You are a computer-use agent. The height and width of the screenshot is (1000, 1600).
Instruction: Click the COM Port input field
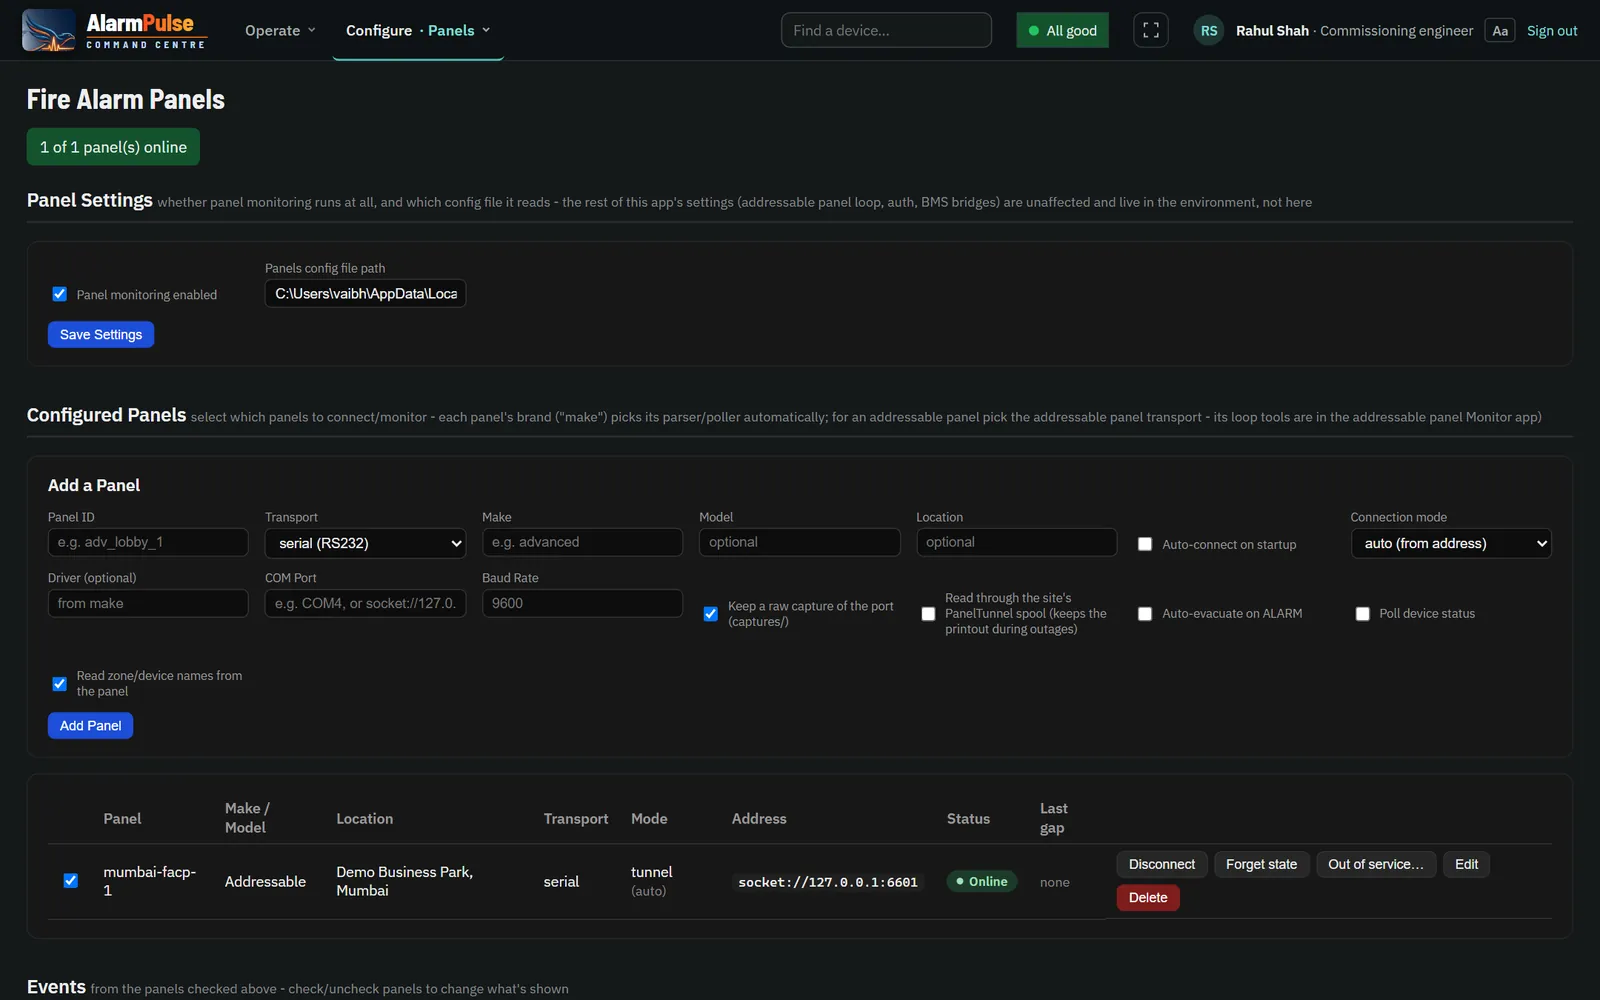pos(365,603)
